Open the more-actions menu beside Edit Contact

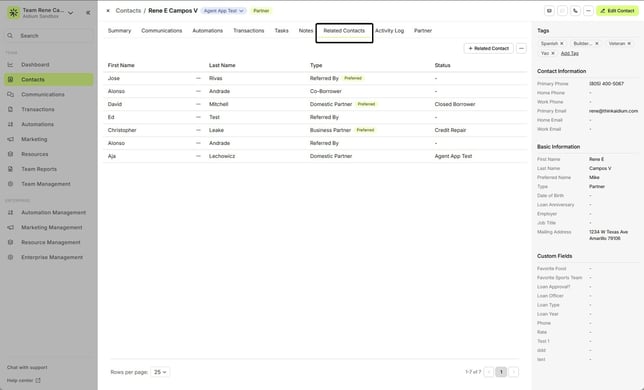589,11
